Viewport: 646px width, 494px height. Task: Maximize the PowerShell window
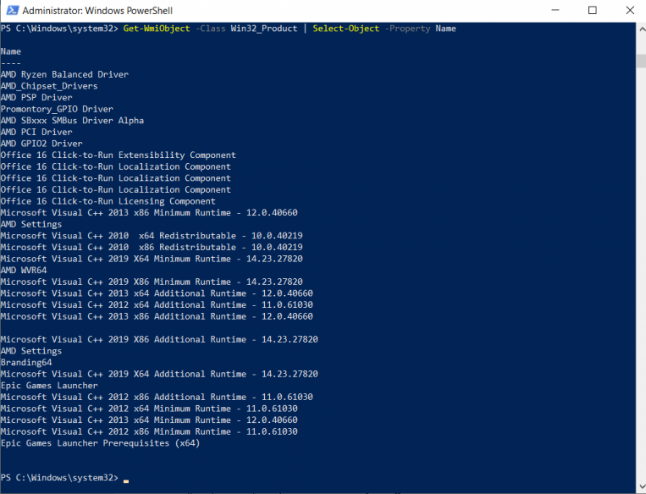(592, 10)
